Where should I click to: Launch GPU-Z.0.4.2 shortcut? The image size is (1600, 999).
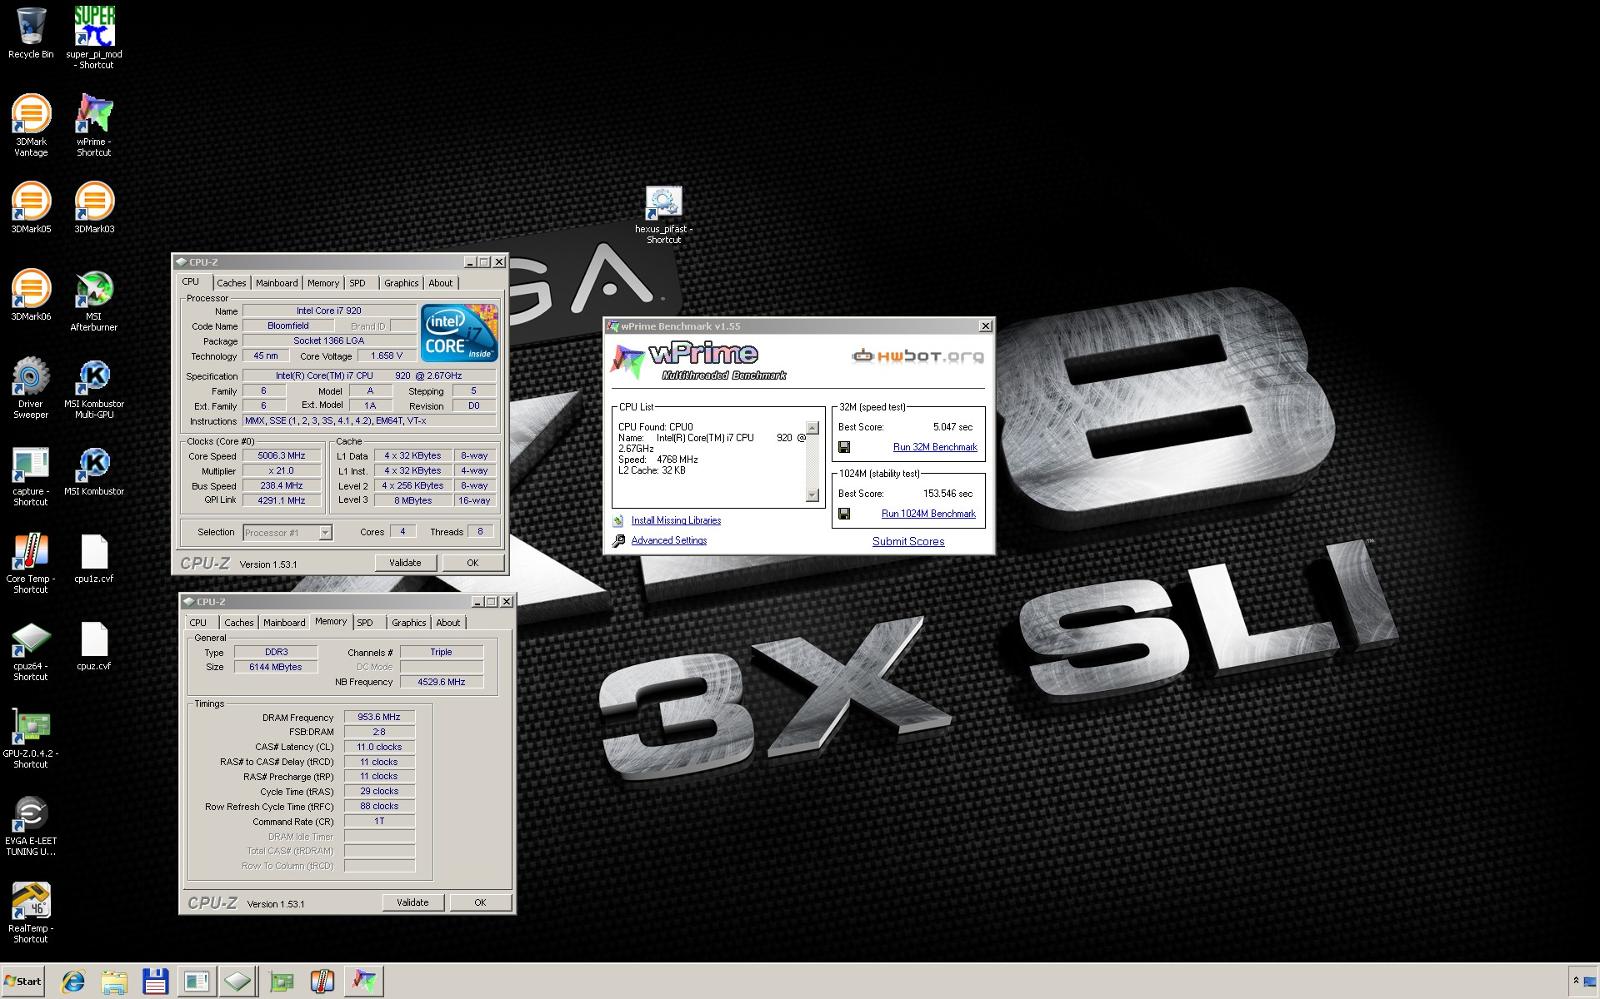click(31, 738)
